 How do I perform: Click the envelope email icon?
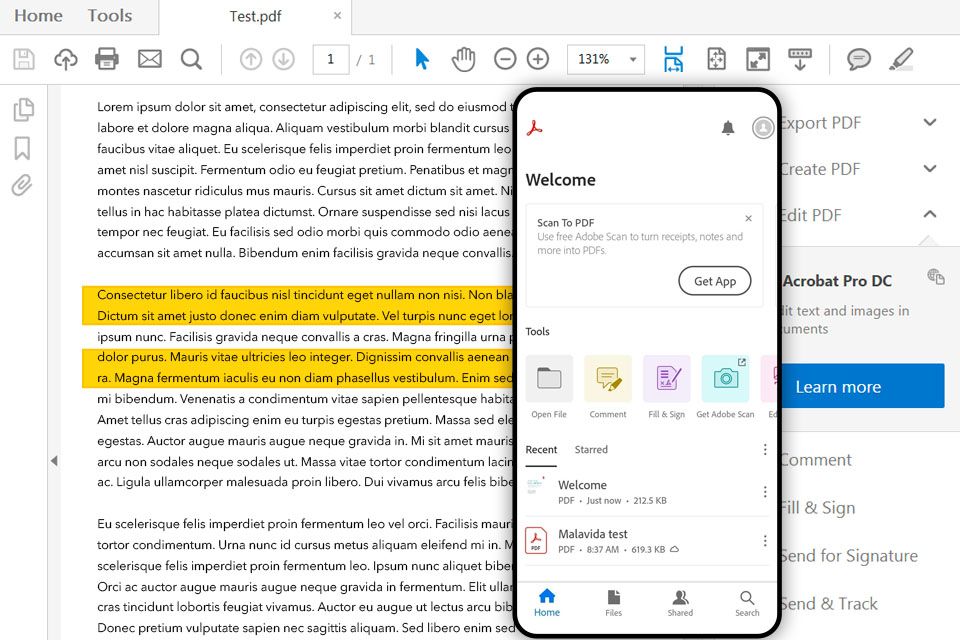[149, 59]
